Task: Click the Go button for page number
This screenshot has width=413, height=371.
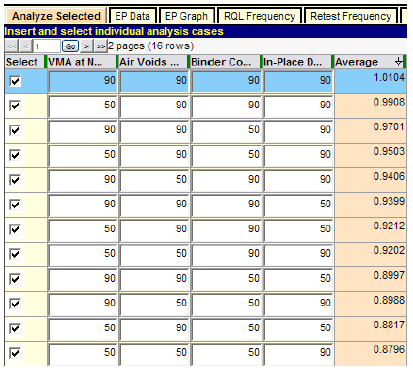Action: [70, 46]
